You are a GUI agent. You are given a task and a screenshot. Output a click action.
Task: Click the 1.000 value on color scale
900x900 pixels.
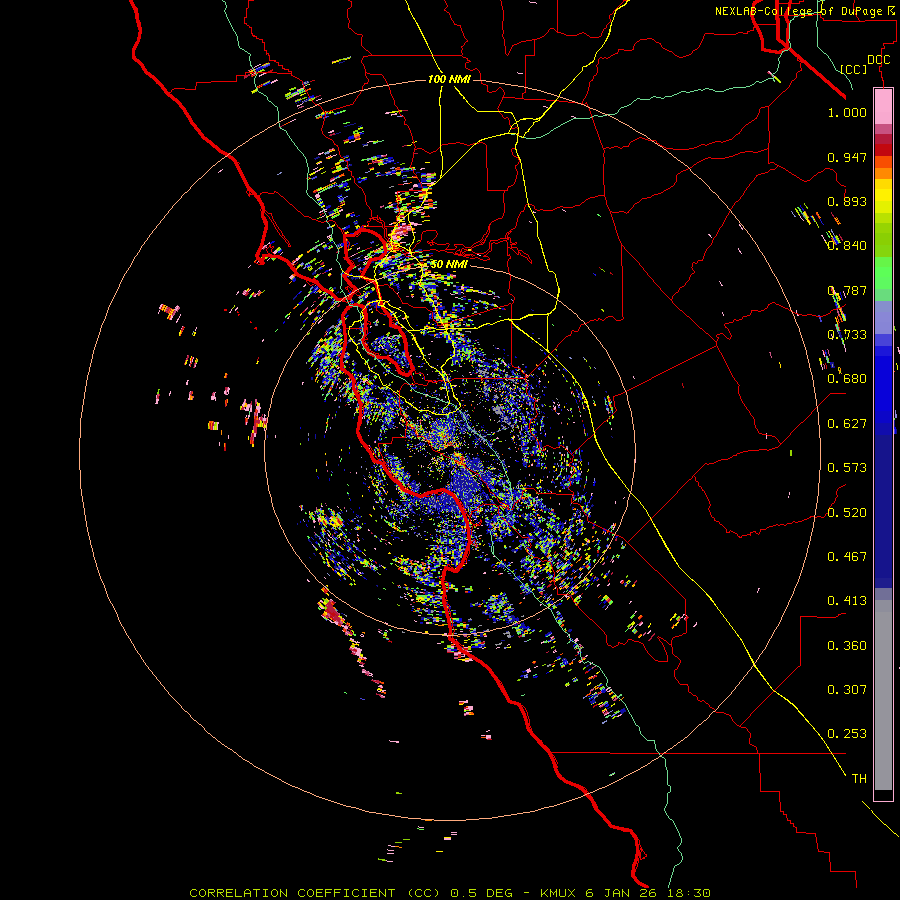pos(847,112)
